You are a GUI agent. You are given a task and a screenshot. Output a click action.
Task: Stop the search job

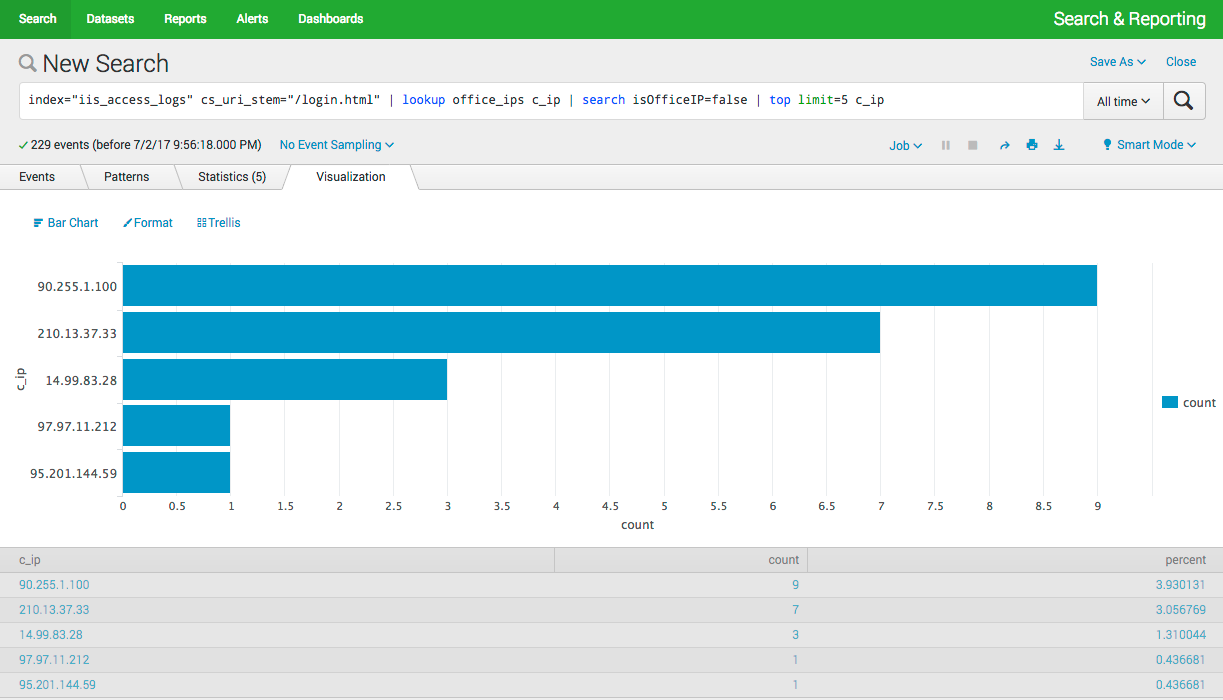coord(972,145)
